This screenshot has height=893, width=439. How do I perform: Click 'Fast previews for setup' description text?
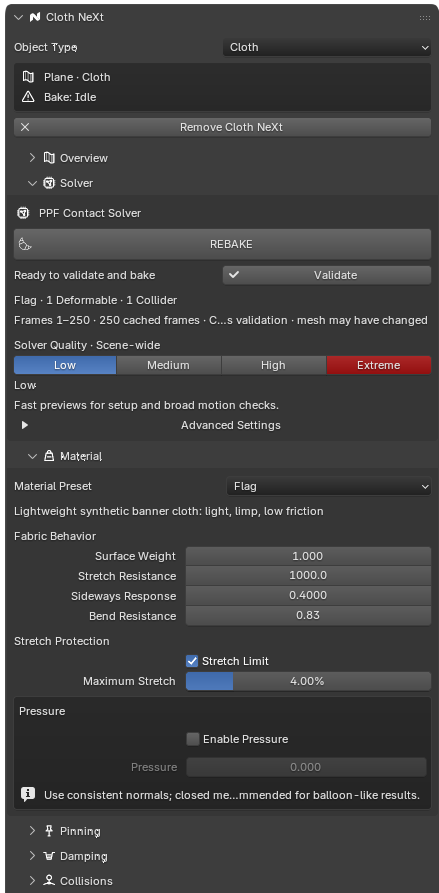coord(146,405)
